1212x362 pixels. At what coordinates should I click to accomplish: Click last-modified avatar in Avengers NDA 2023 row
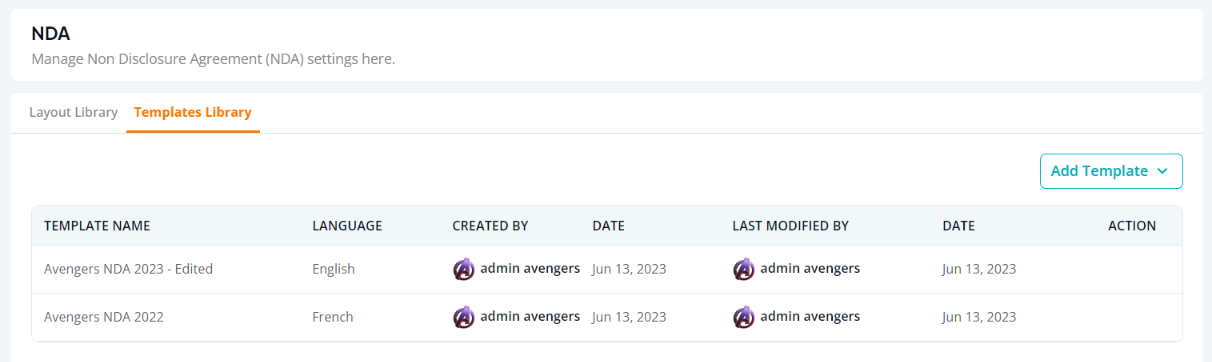pos(744,269)
